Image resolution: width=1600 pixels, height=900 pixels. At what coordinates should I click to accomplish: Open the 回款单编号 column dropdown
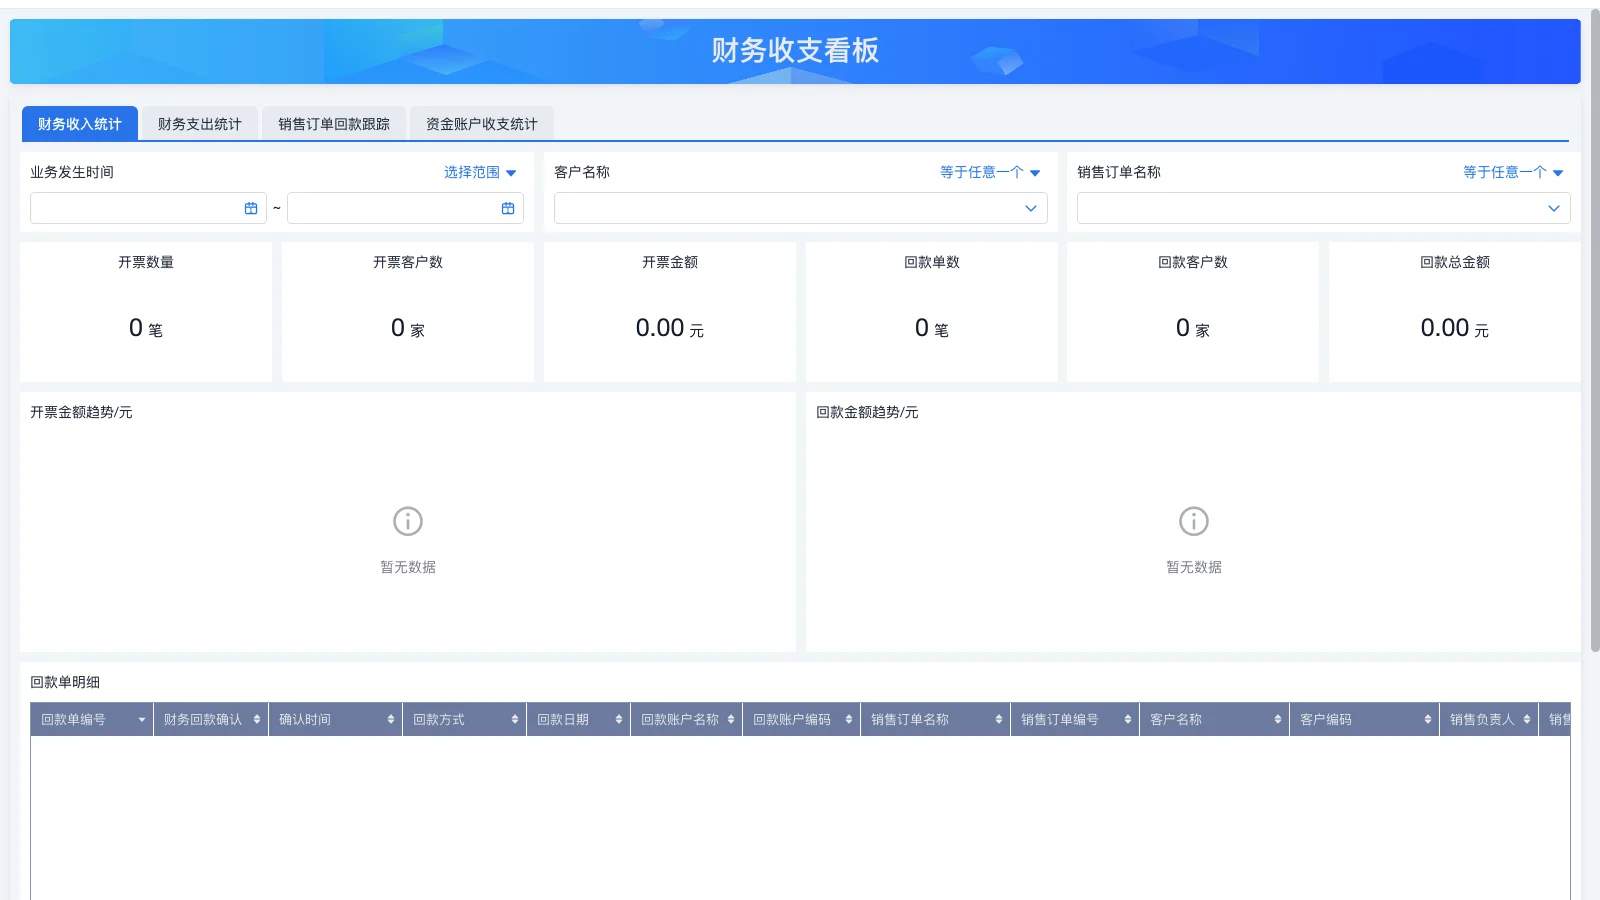(x=140, y=719)
